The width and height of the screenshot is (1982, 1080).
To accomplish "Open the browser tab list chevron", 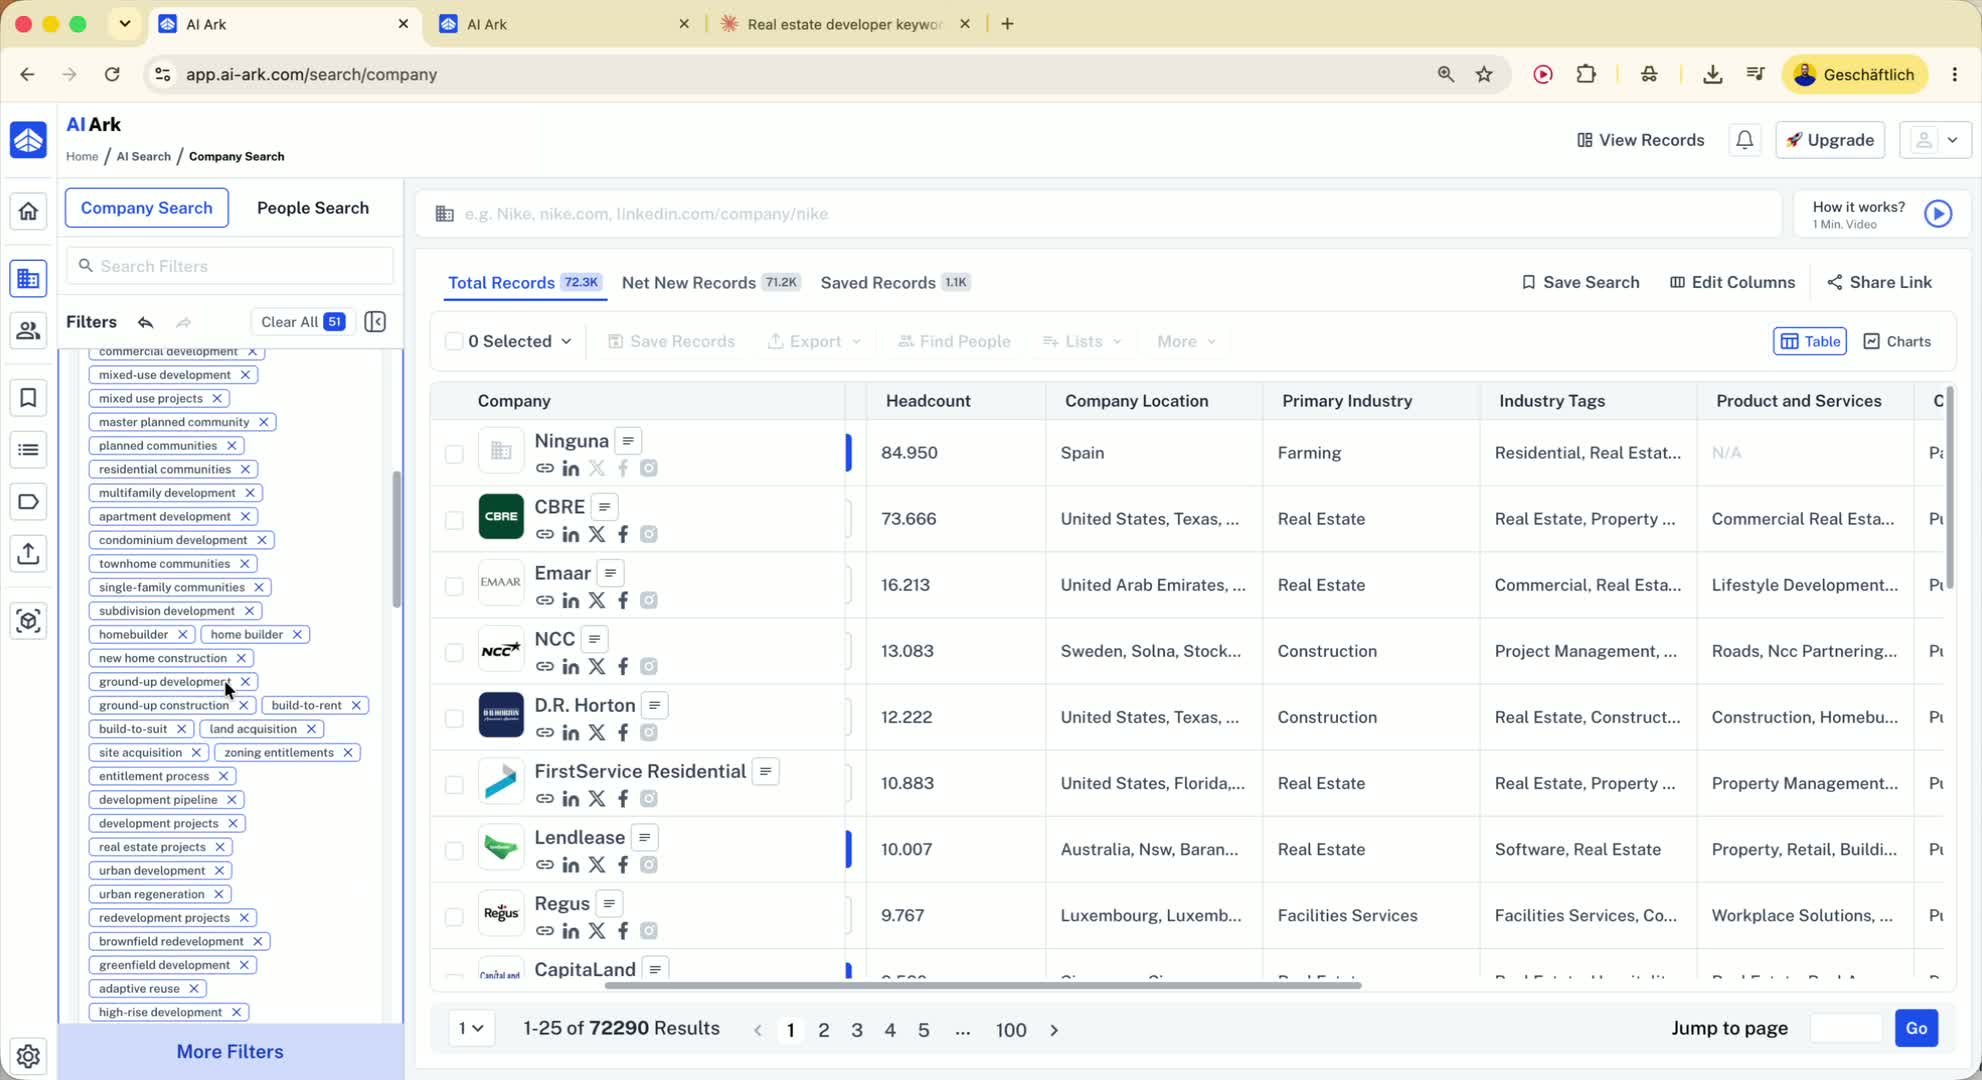I will 125,23.
